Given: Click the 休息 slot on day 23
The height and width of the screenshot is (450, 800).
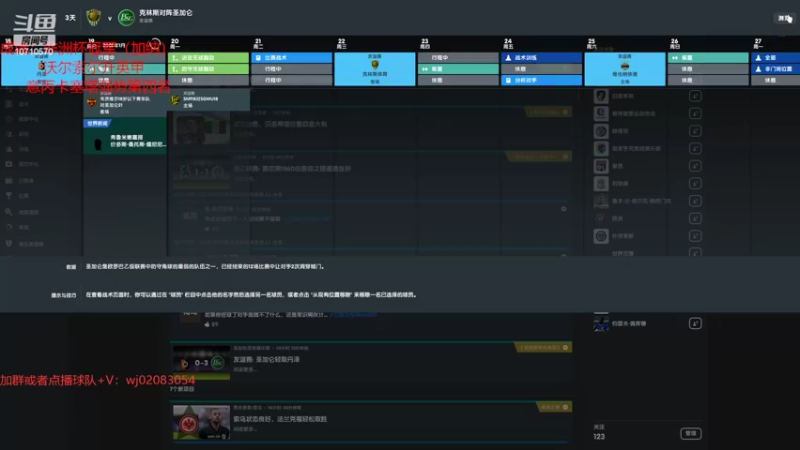Looking at the screenshot, I should click(458, 80).
